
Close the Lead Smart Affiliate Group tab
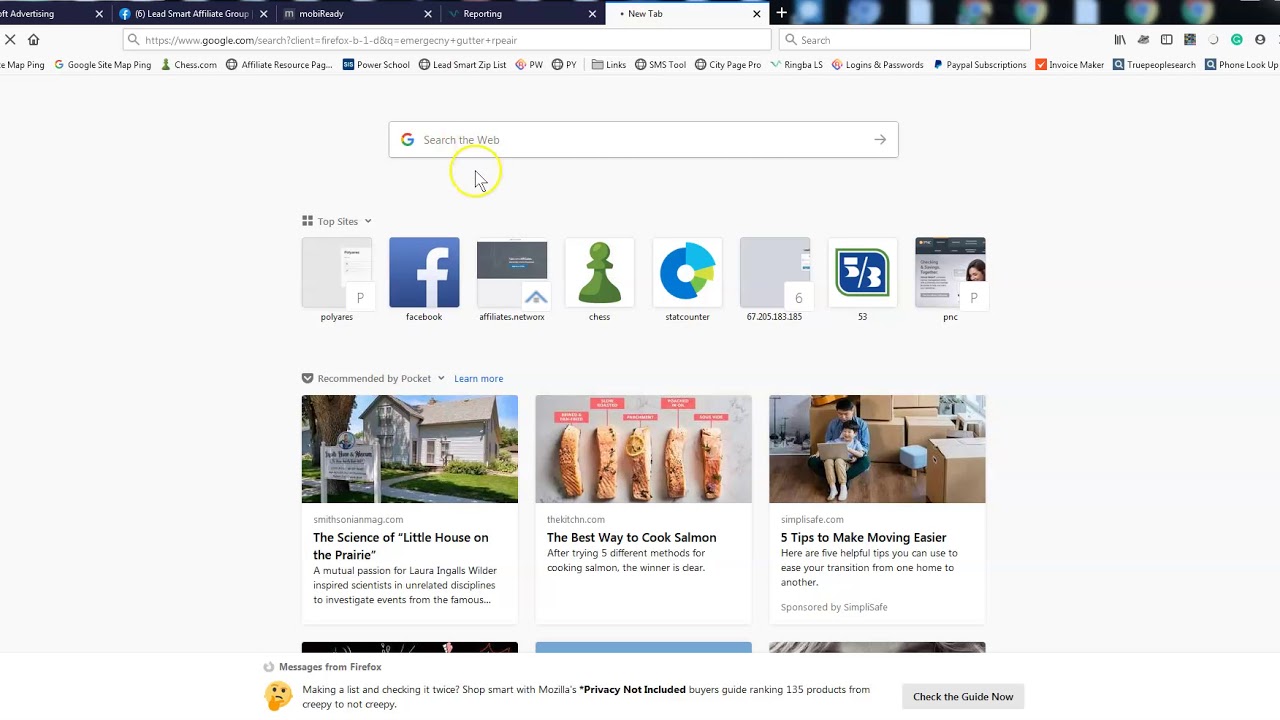tap(263, 14)
